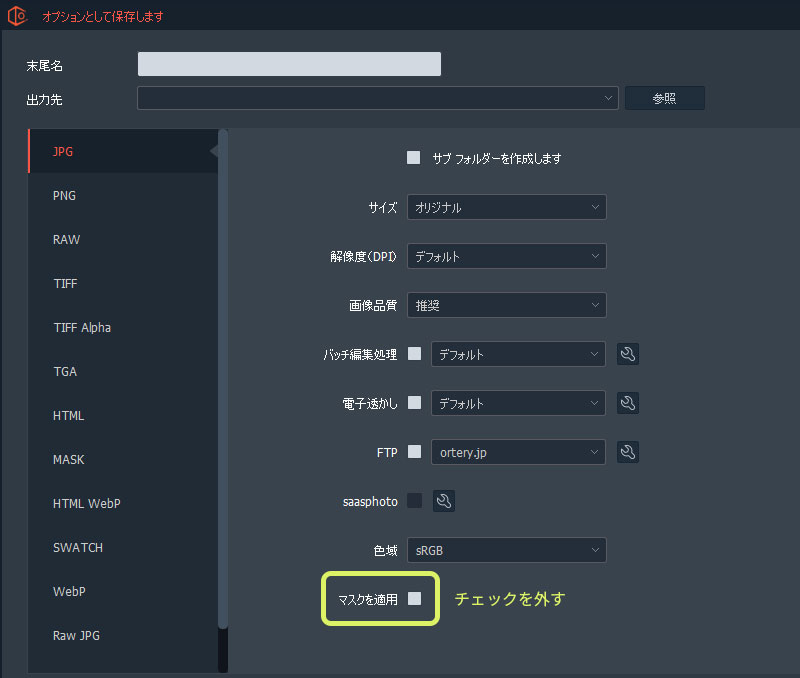Open the 解像度(DPI) dropdown
Viewport: 800px width, 678px height.
tap(506, 256)
